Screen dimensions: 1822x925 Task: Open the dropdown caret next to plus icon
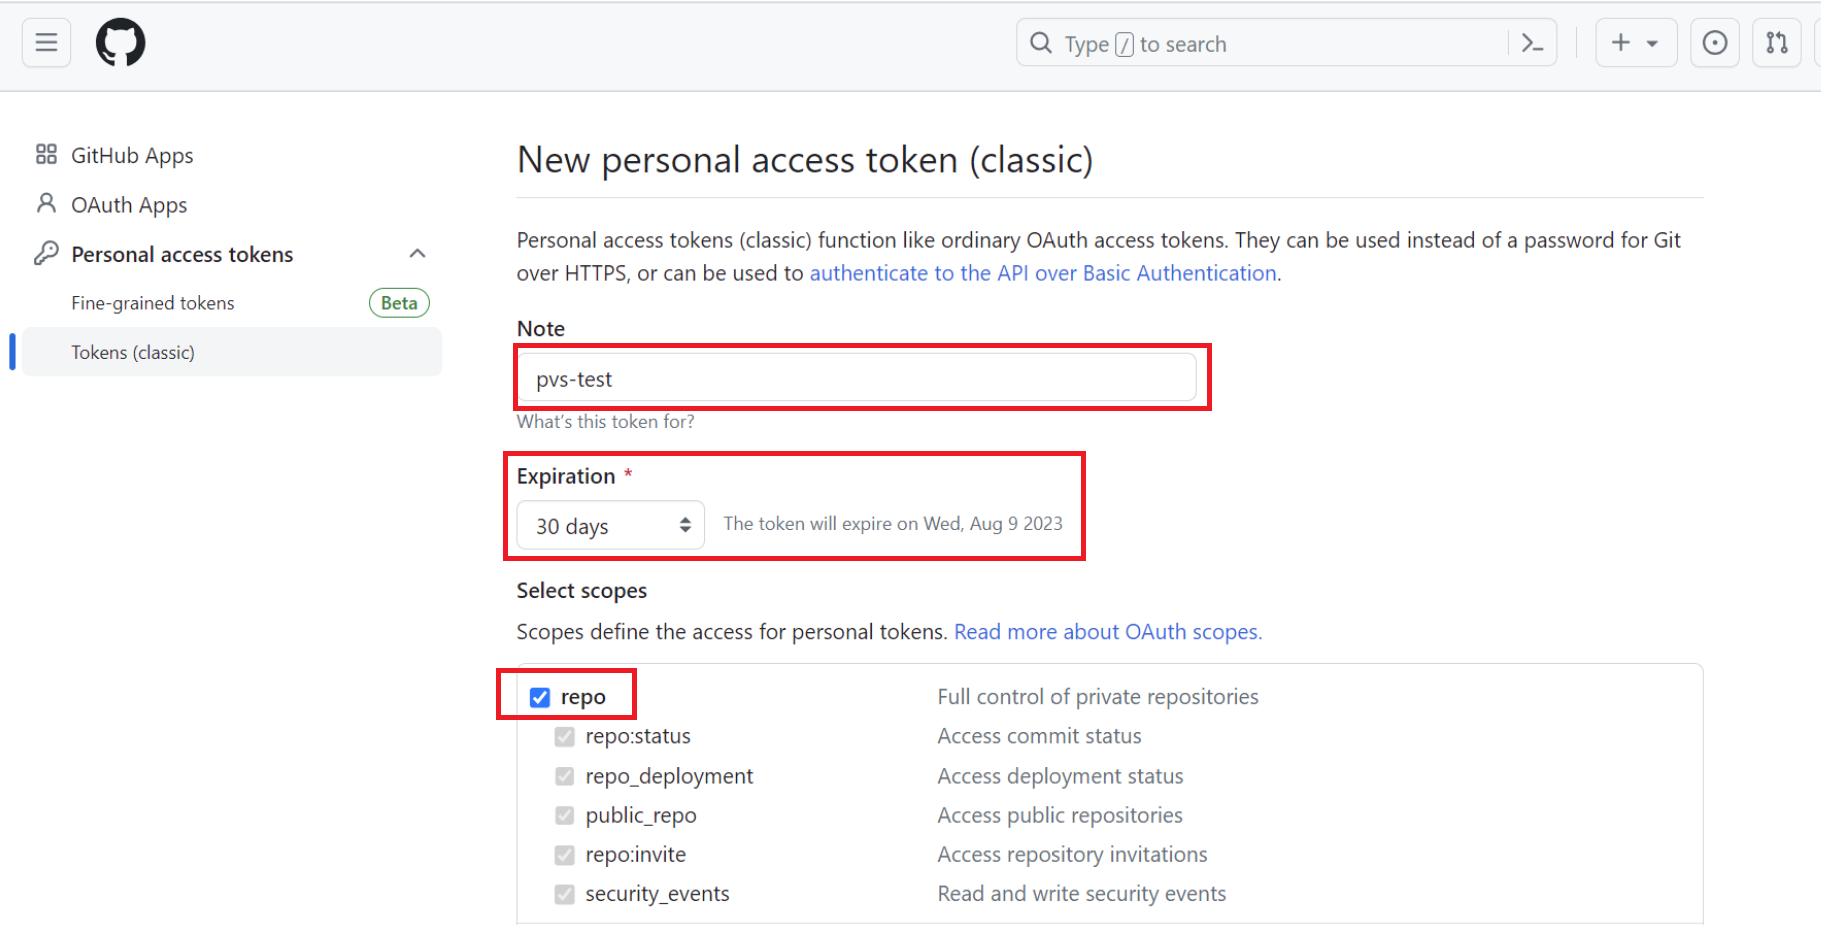click(1650, 42)
